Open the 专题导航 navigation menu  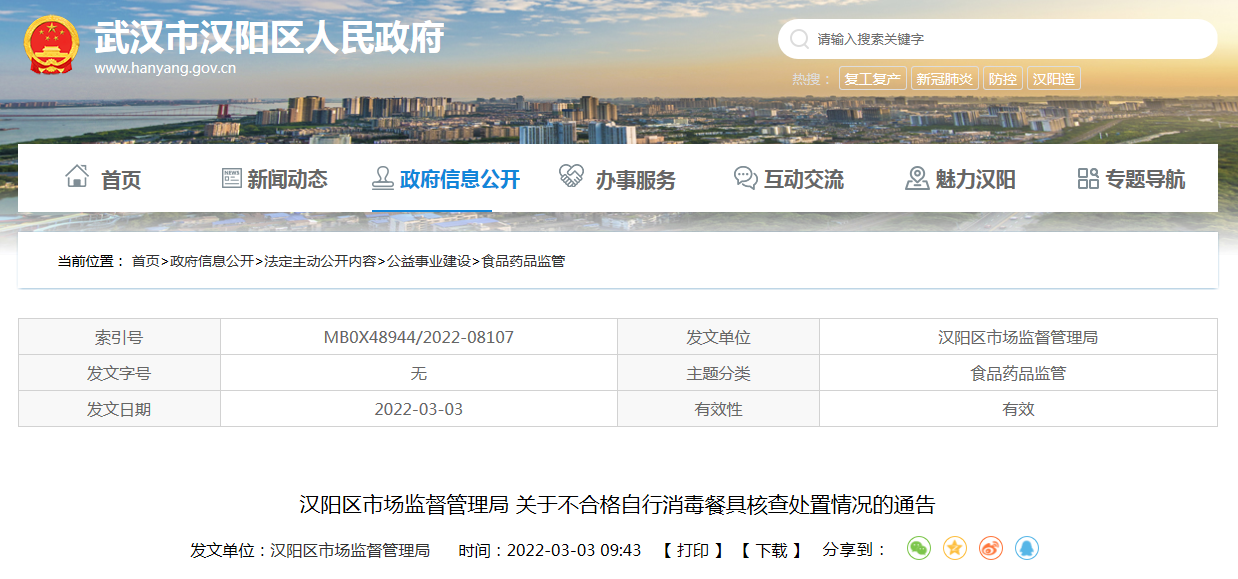pyautogui.click(x=1145, y=179)
